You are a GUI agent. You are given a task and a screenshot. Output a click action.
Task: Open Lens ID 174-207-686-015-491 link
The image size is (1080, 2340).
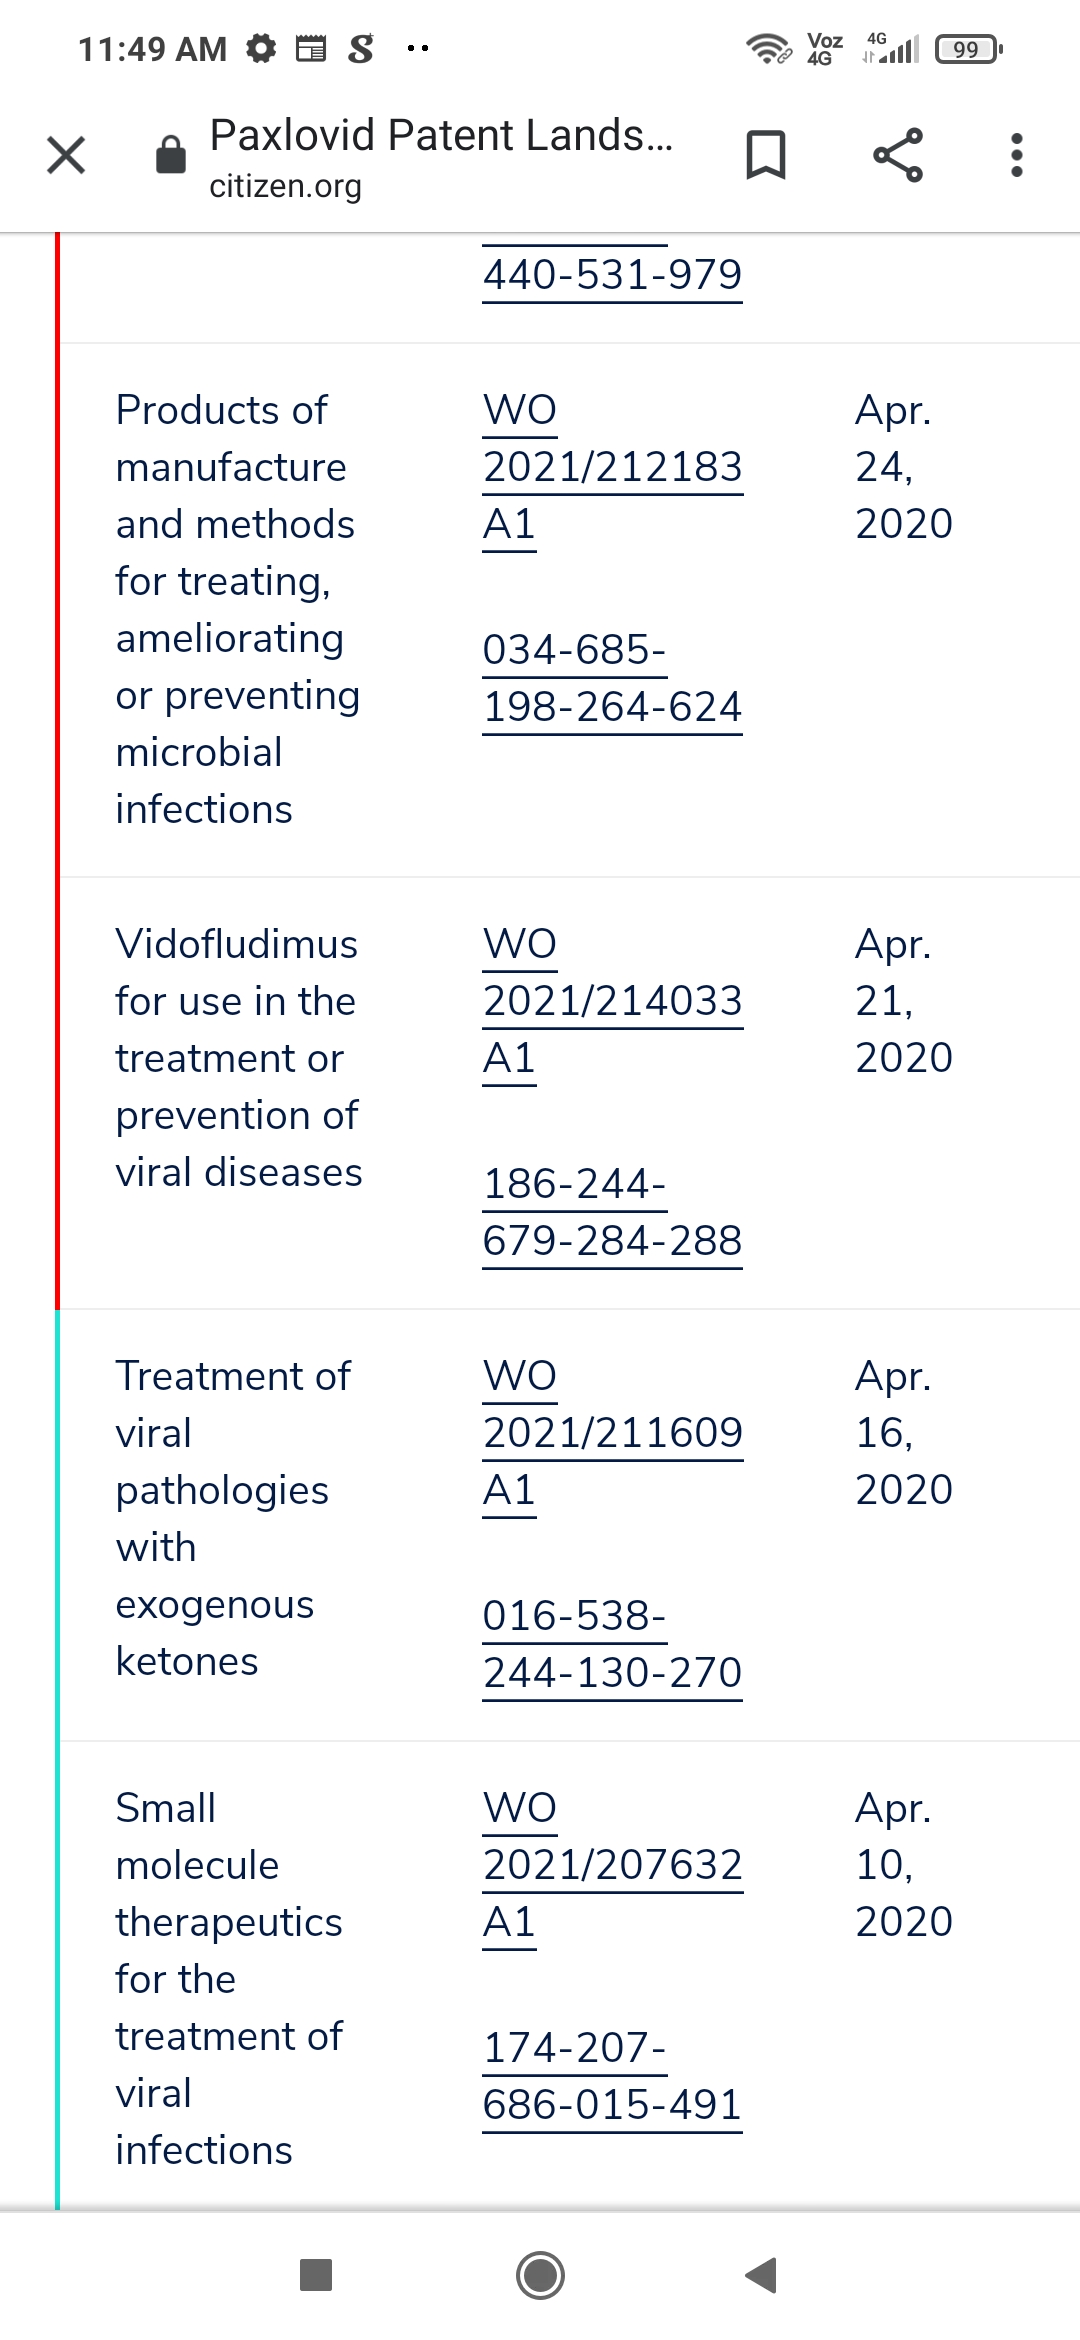612,2076
